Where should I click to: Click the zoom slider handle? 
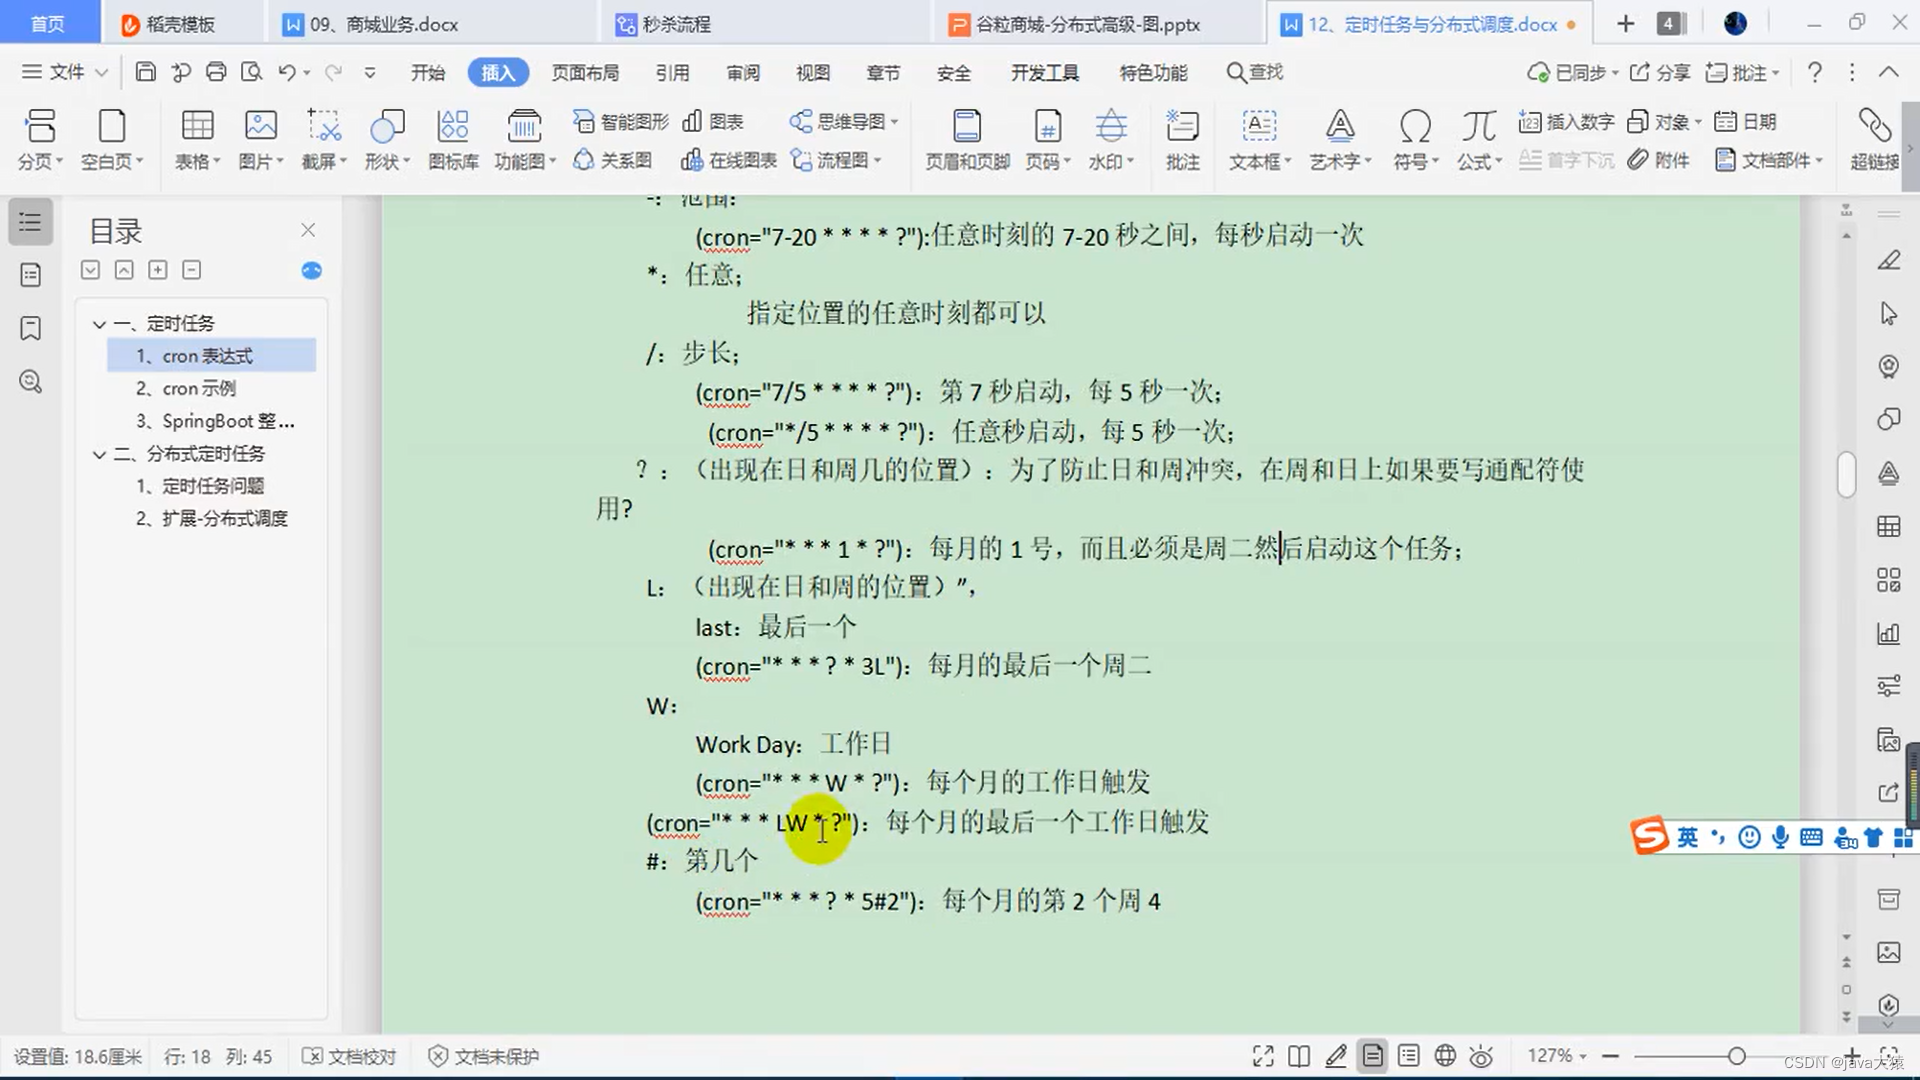pos(1737,1056)
